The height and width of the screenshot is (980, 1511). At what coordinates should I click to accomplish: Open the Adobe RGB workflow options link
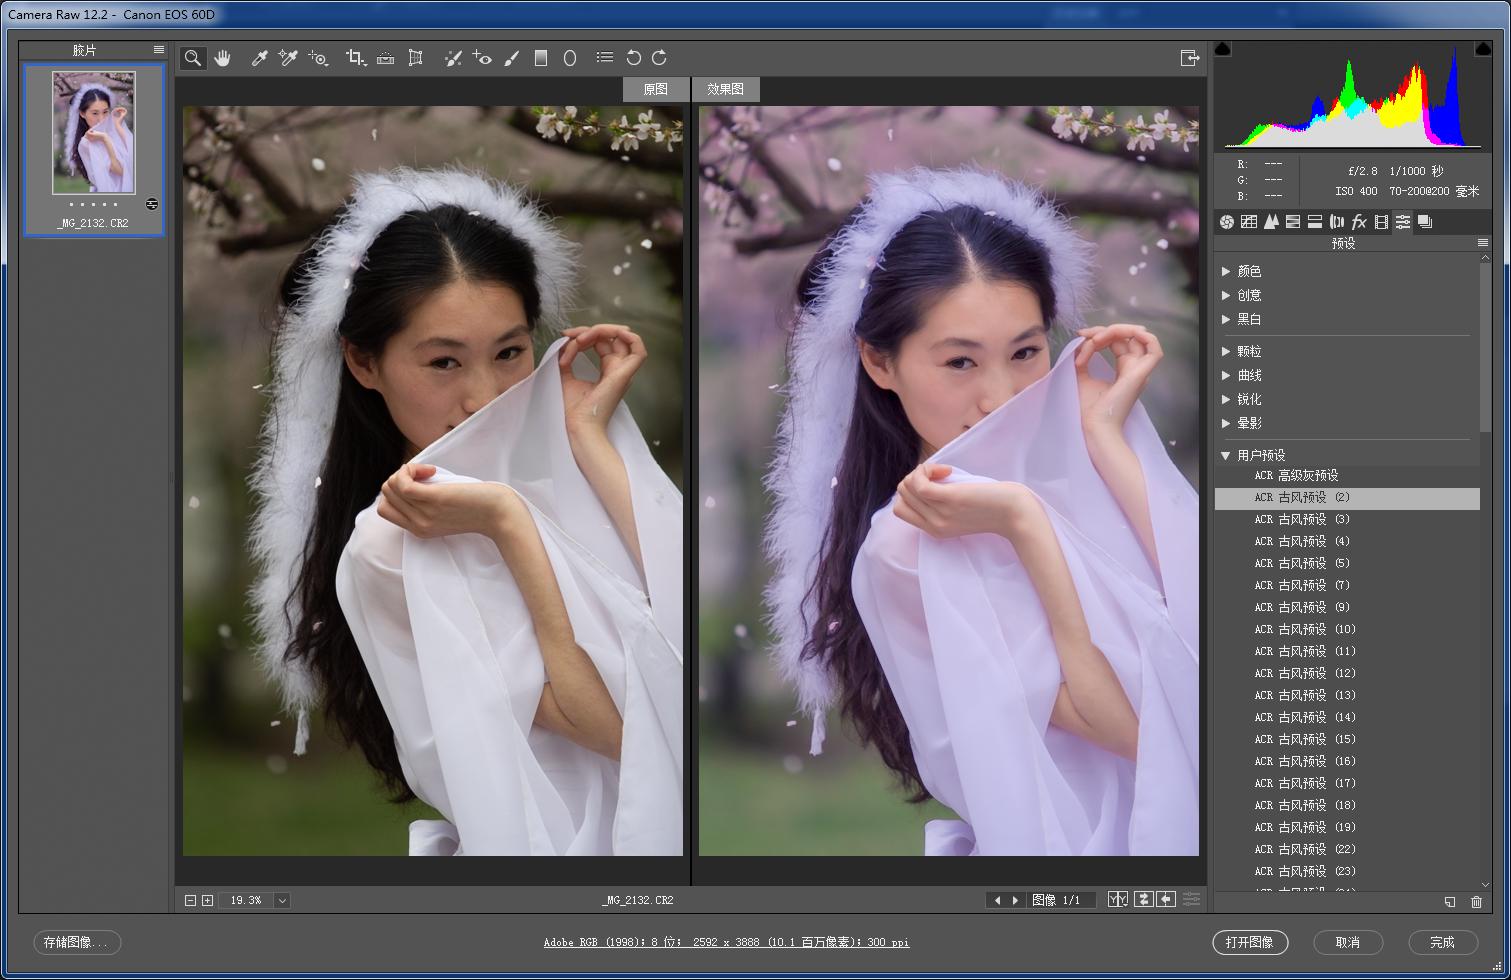point(726,942)
